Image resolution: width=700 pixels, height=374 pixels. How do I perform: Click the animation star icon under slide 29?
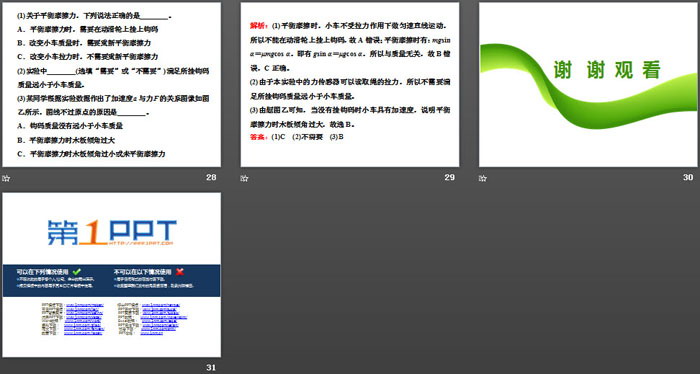pyautogui.click(x=244, y=178)
